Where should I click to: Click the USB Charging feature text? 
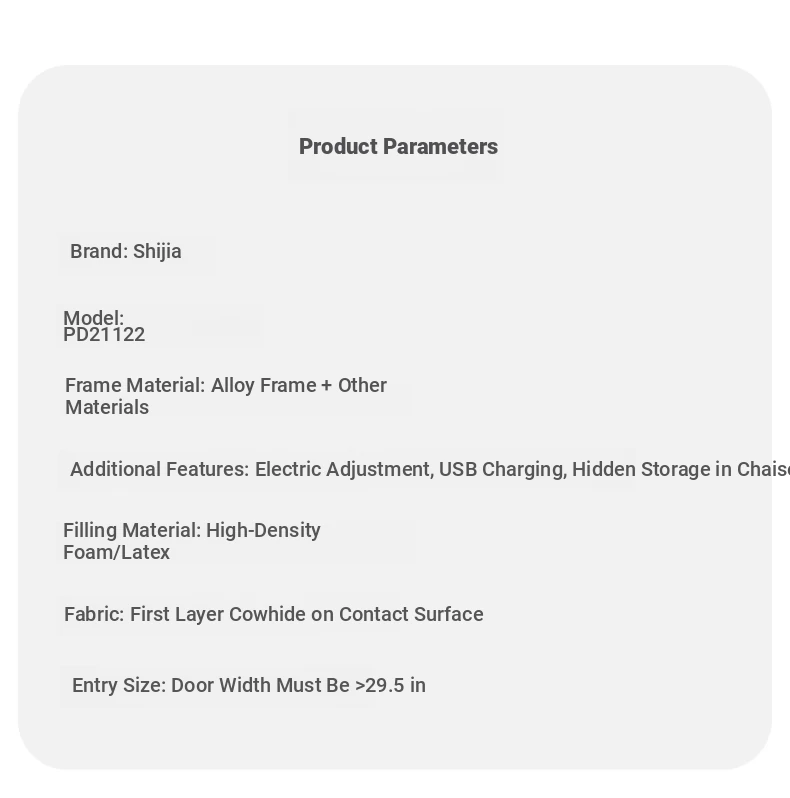502,469
